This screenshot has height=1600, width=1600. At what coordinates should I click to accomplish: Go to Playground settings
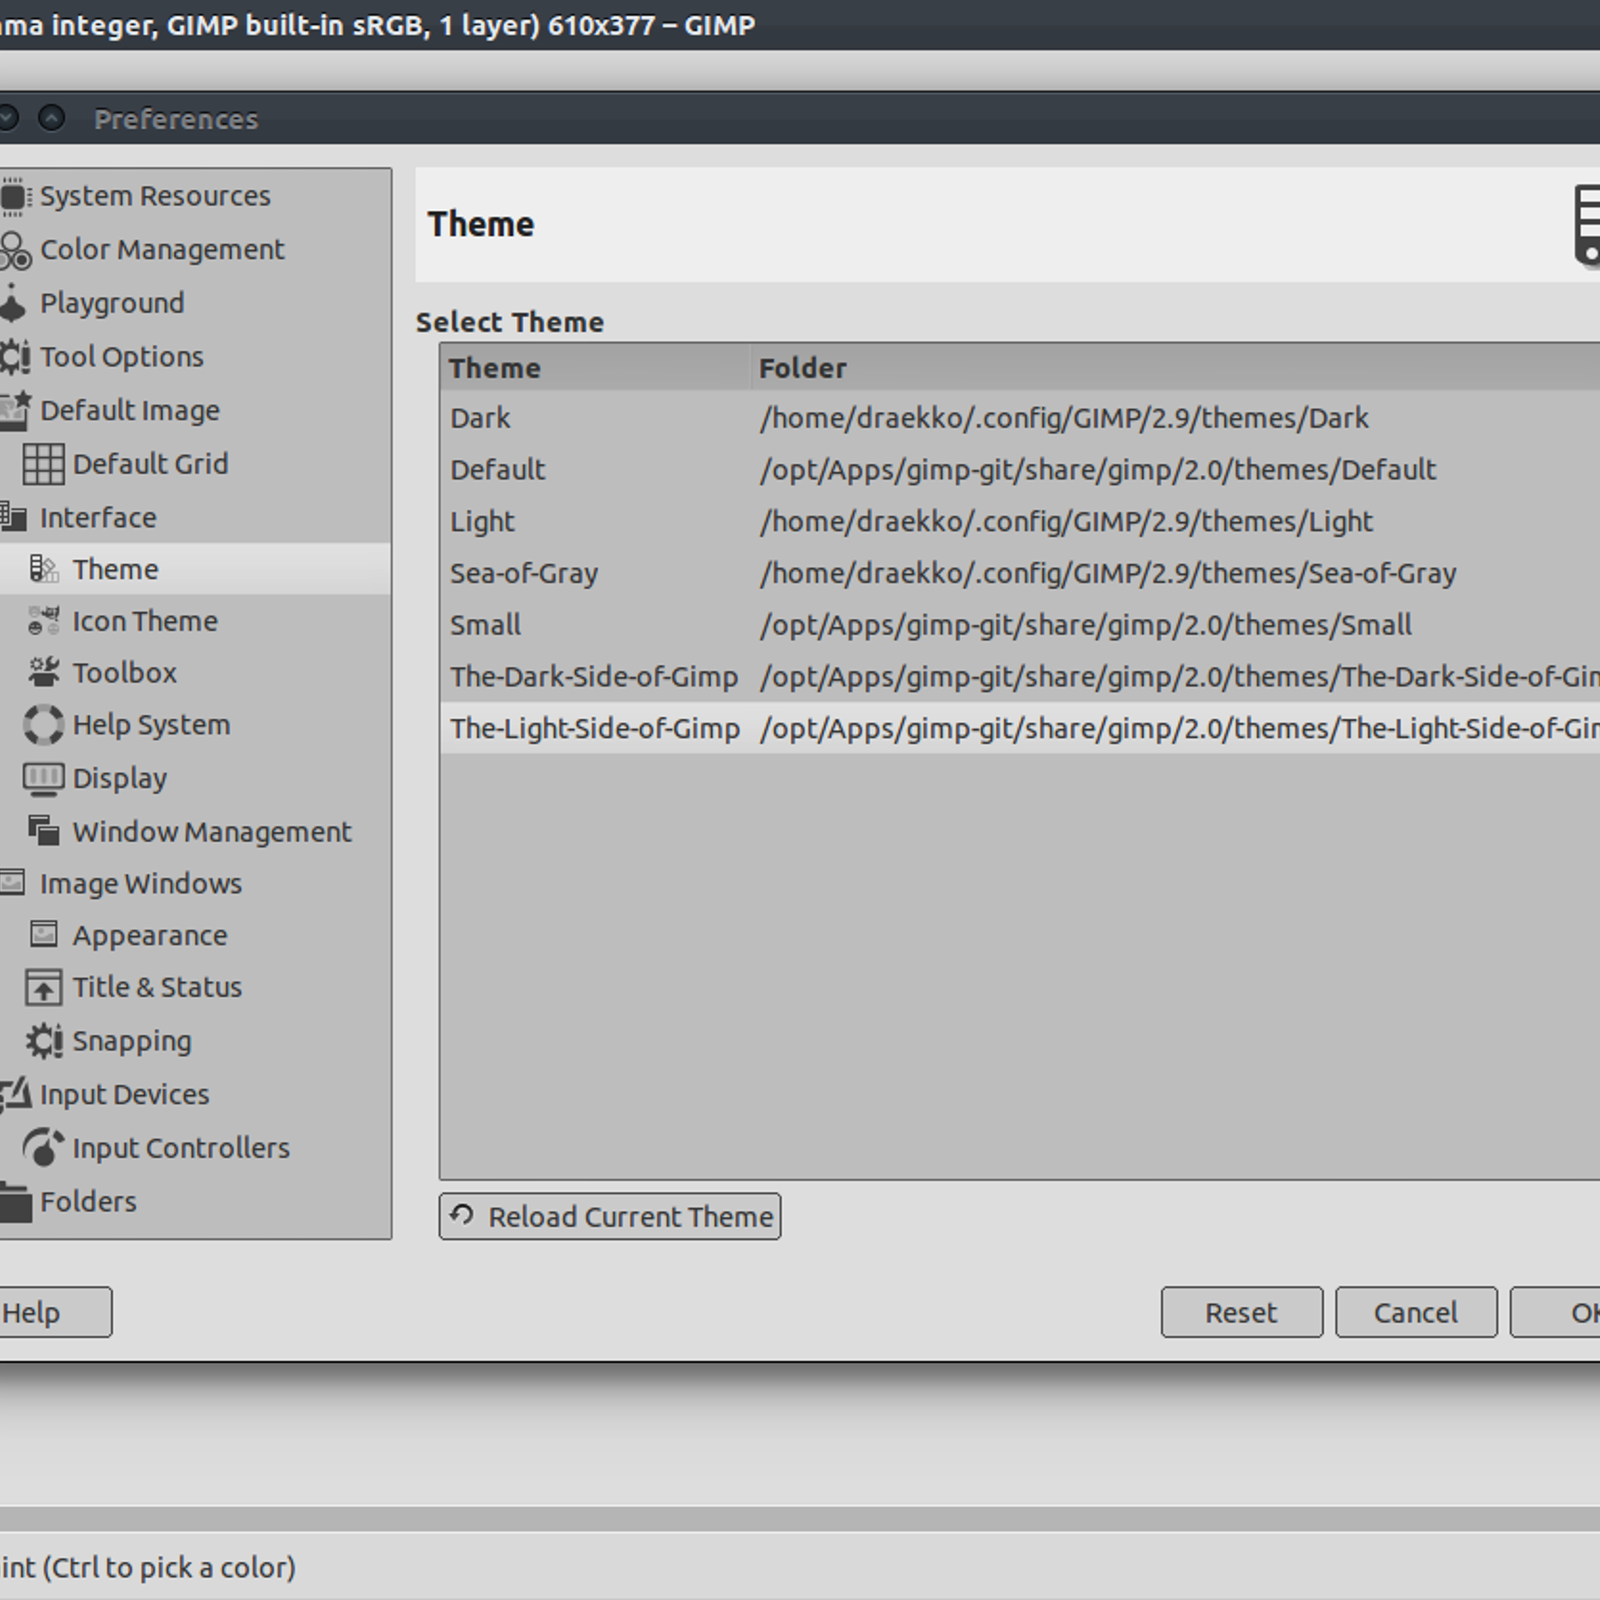point(112,304)
